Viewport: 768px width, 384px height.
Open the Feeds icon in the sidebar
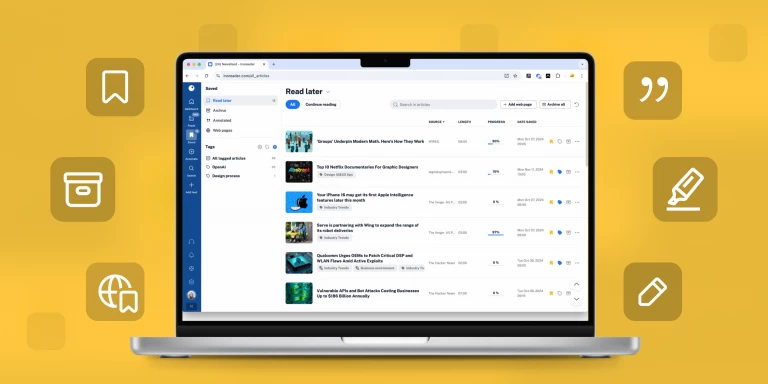pyautogui.click(x=192, y=119)
